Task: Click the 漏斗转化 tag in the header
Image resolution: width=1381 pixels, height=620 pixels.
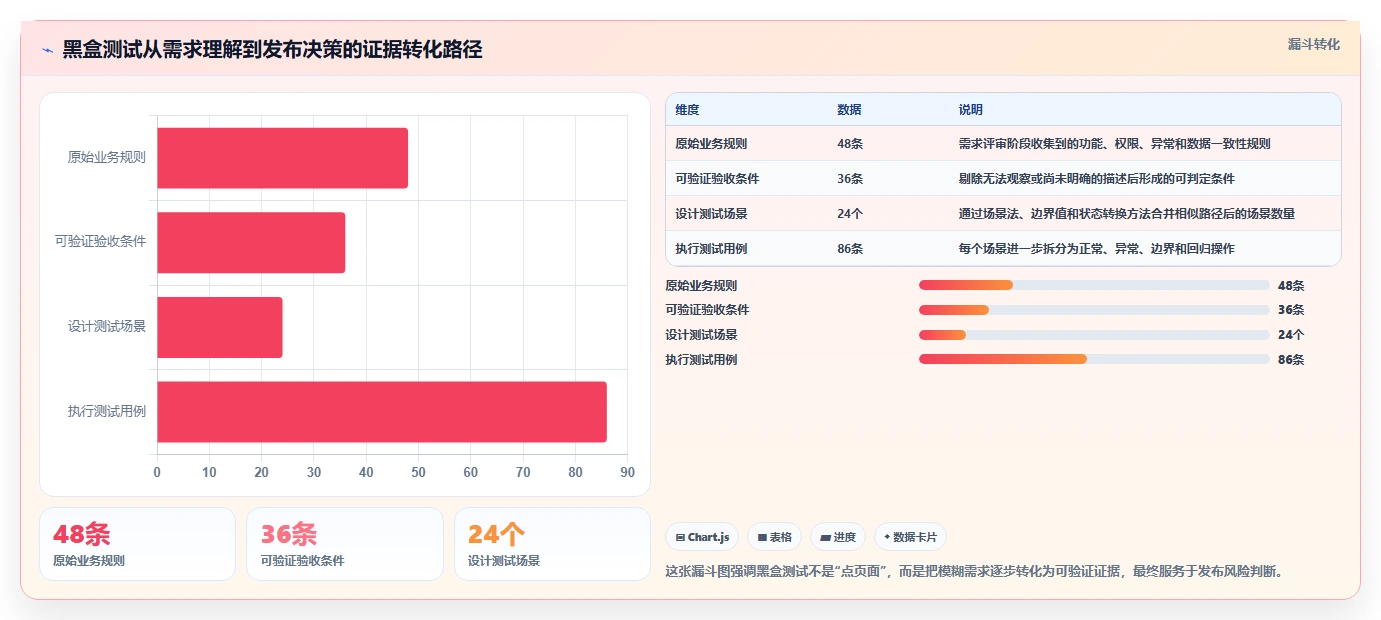Action: click(1313, 44)
